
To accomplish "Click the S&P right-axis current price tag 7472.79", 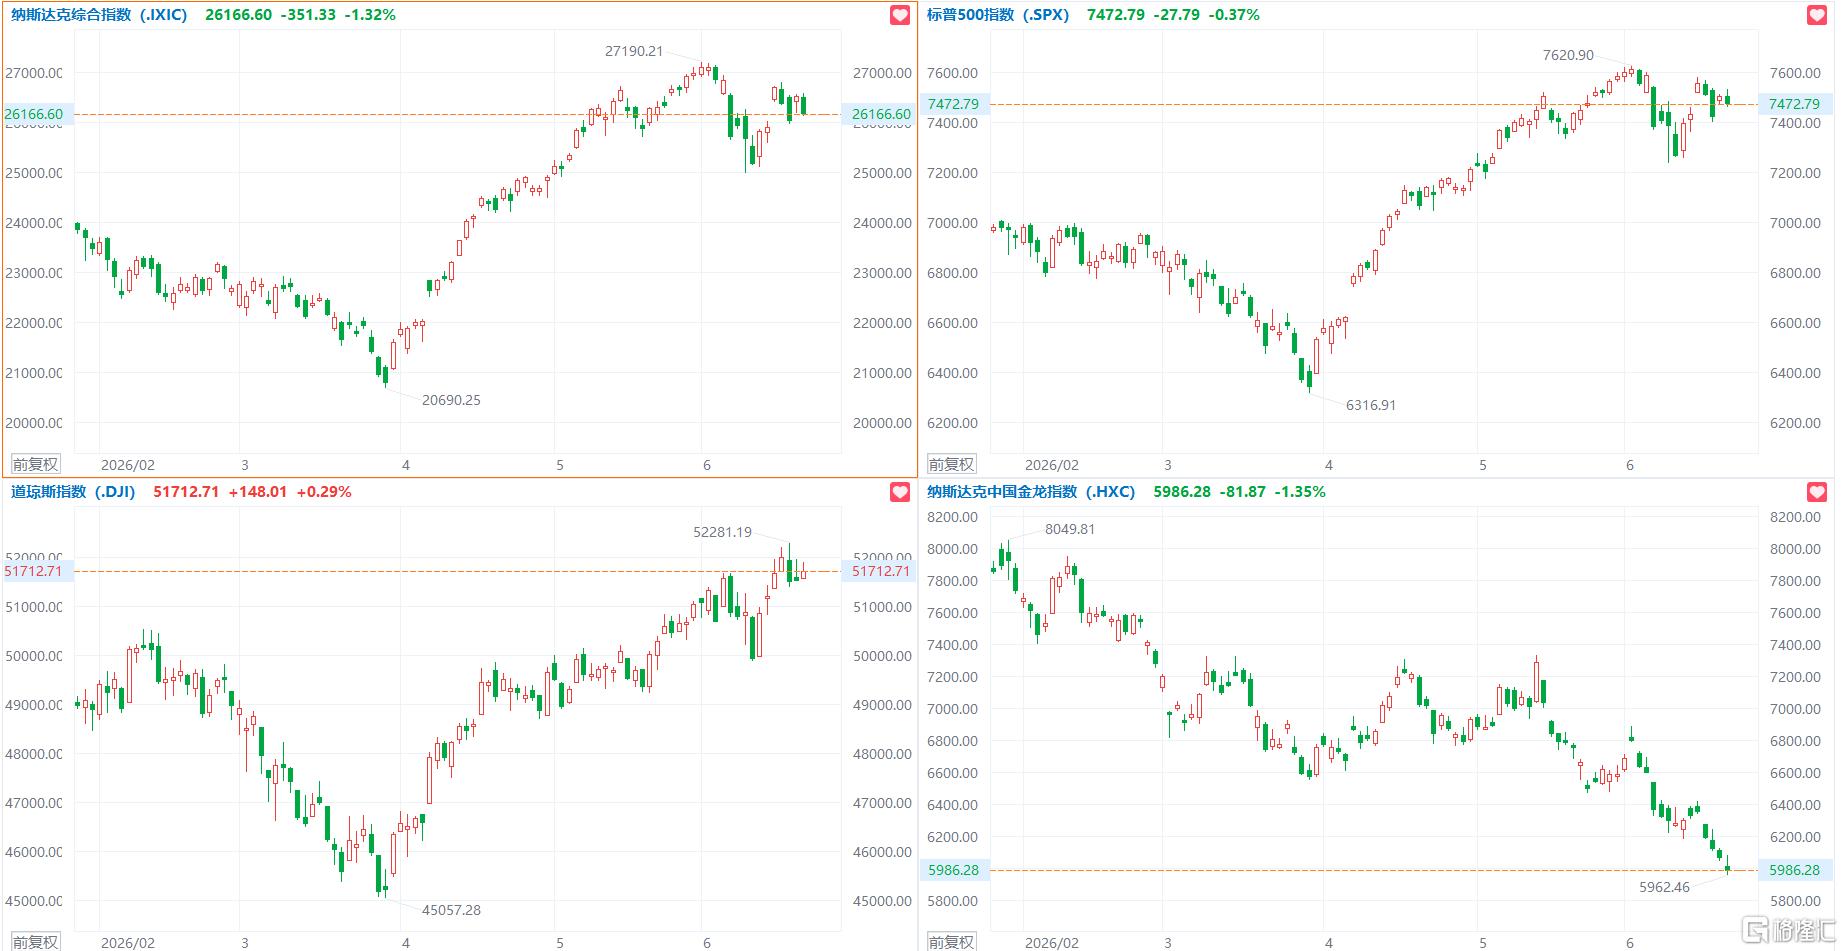I will 1794,104.
